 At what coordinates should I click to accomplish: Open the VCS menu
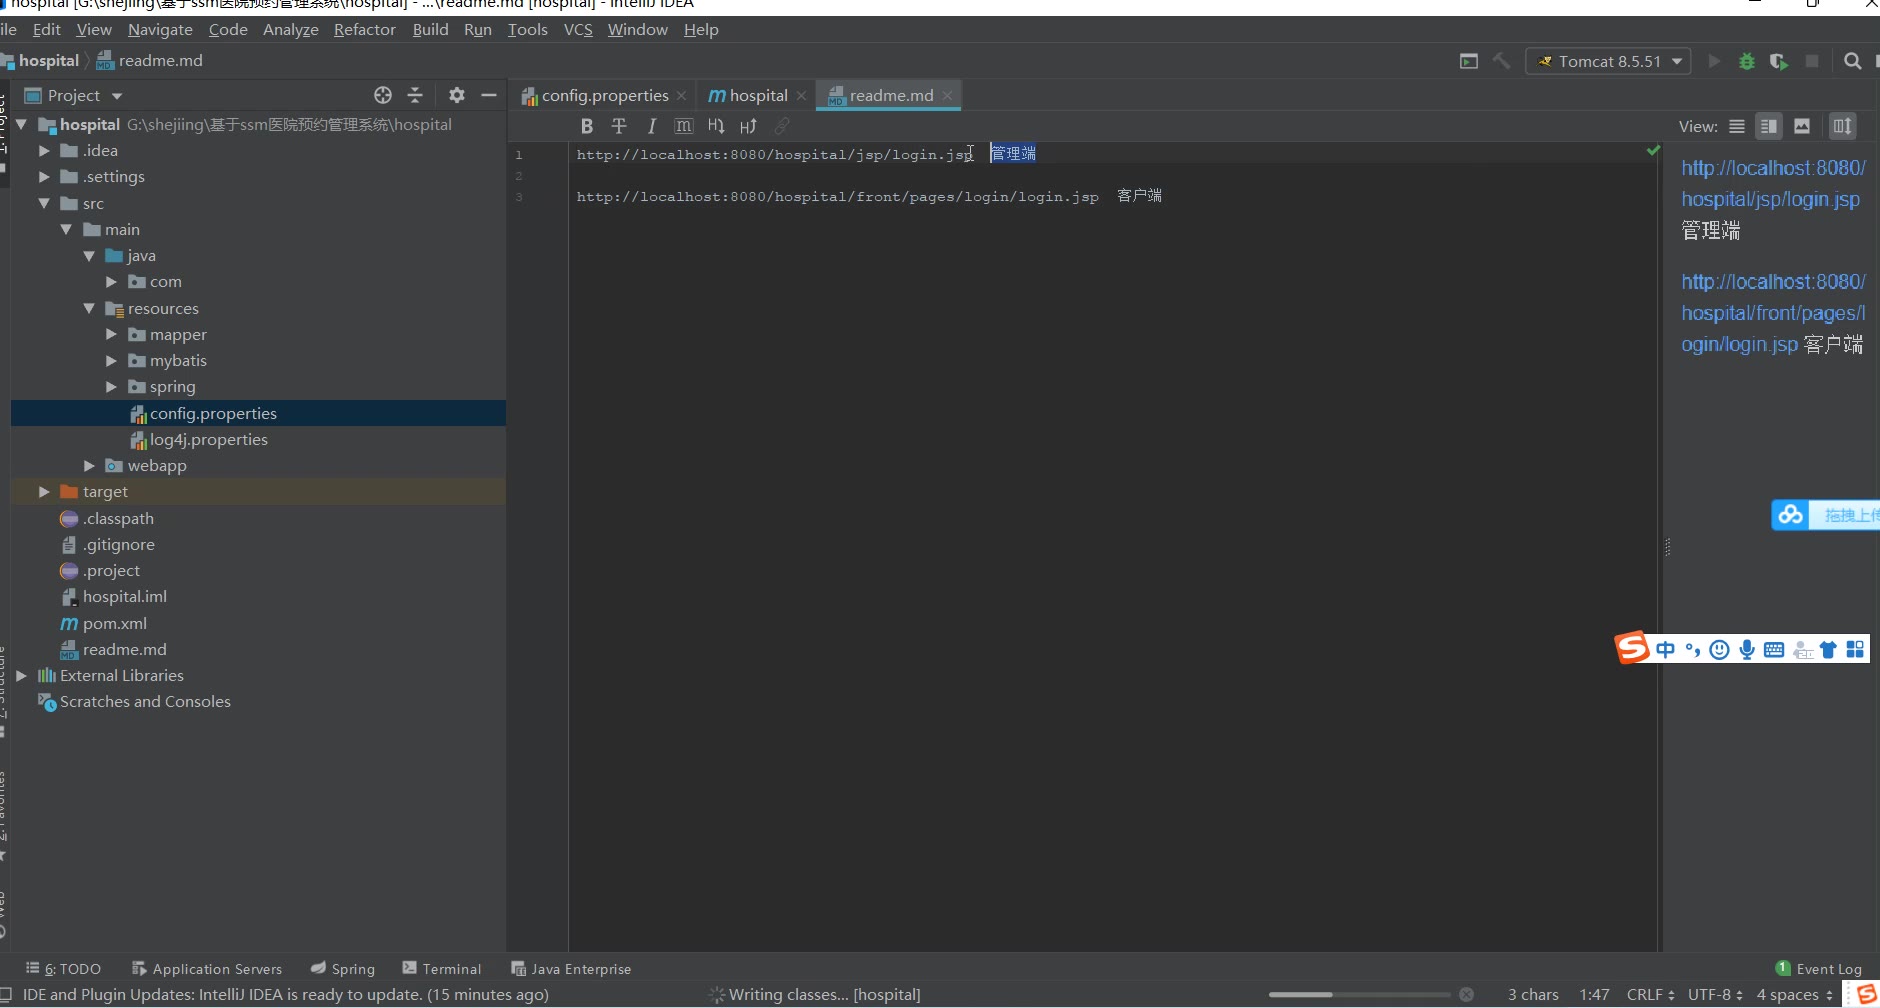coord(578,30)
